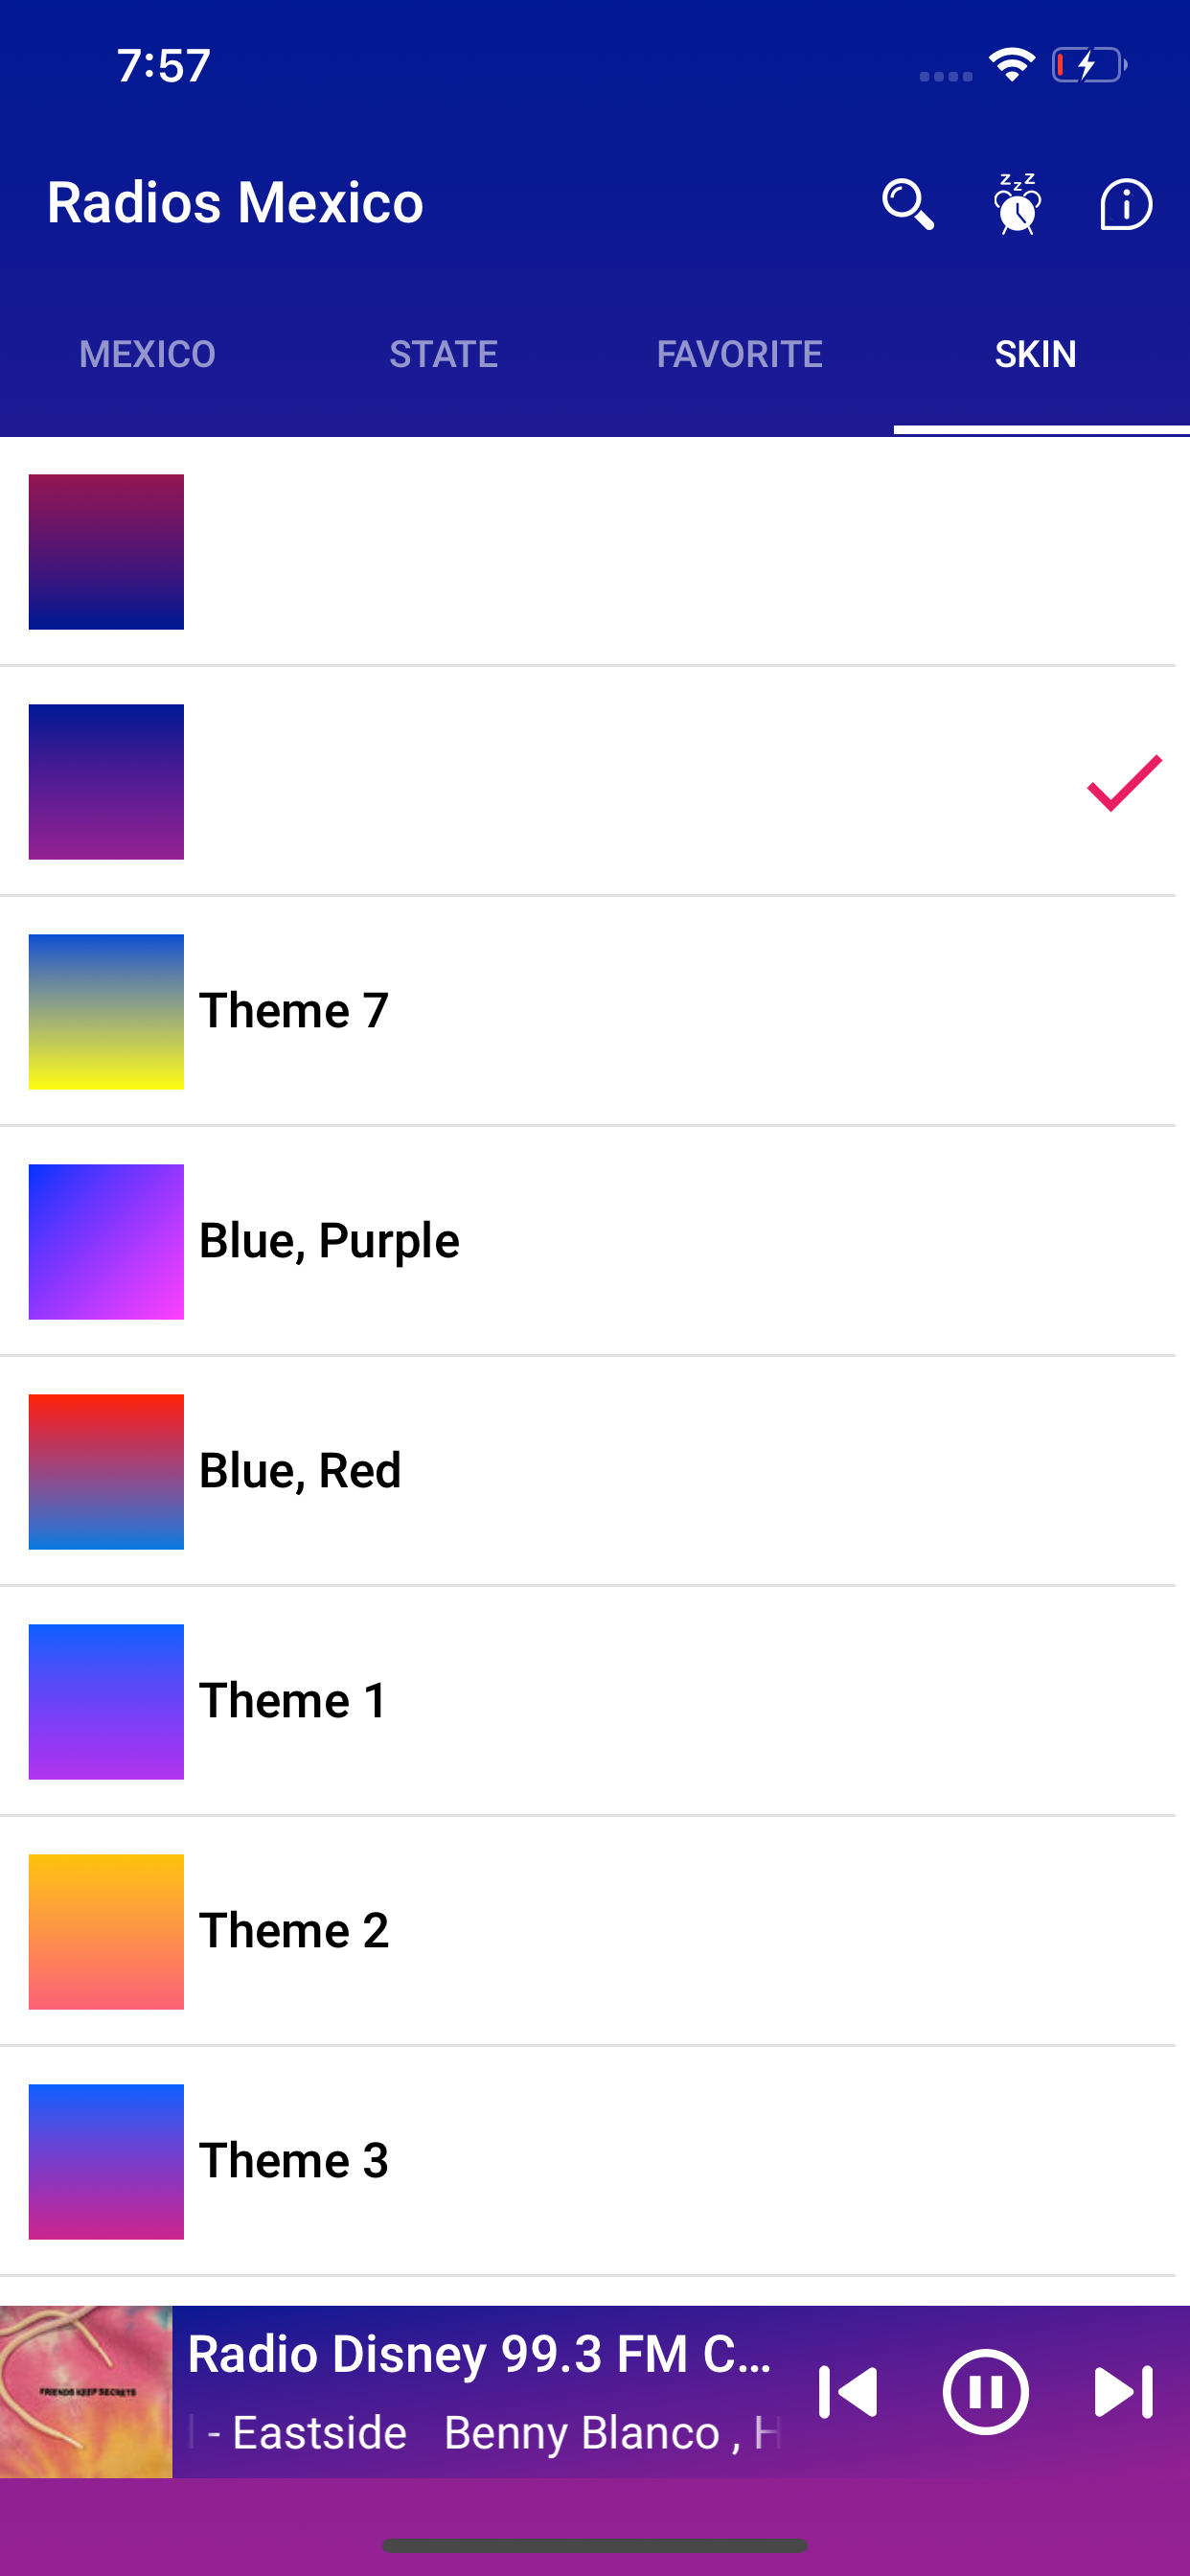Viewport: 1190px width, 2576px height.
Task: Open the FAVORITE tab
Action: pyautogui.click(x=739, y=354)
